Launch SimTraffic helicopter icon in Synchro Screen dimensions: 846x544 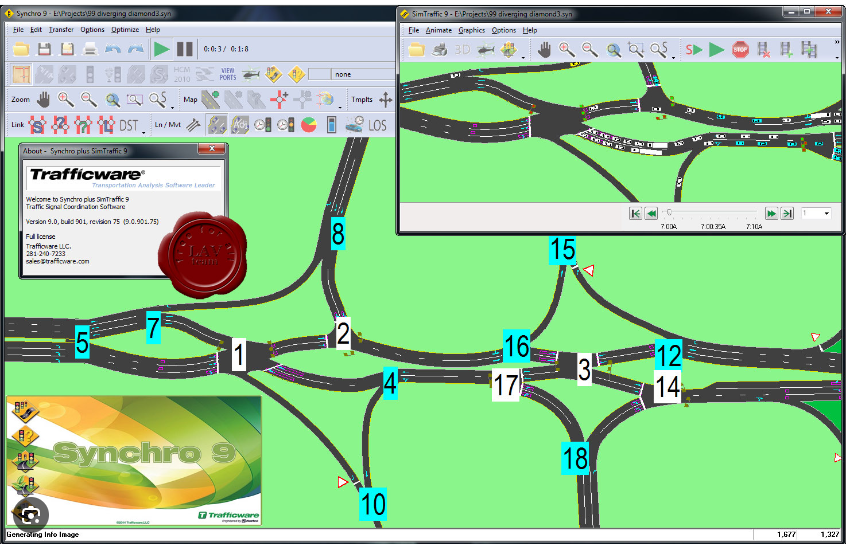point(251,74)
